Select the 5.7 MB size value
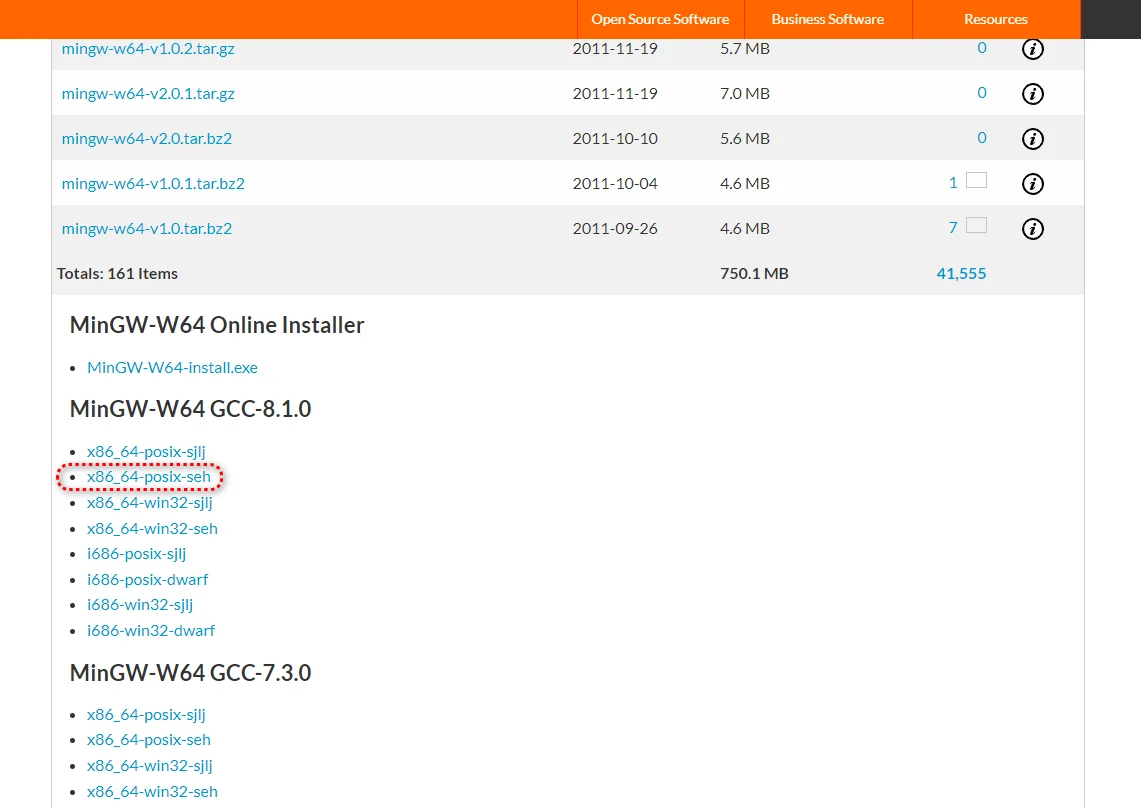This screenshot has height=808, width=1141. coord(744,49)
